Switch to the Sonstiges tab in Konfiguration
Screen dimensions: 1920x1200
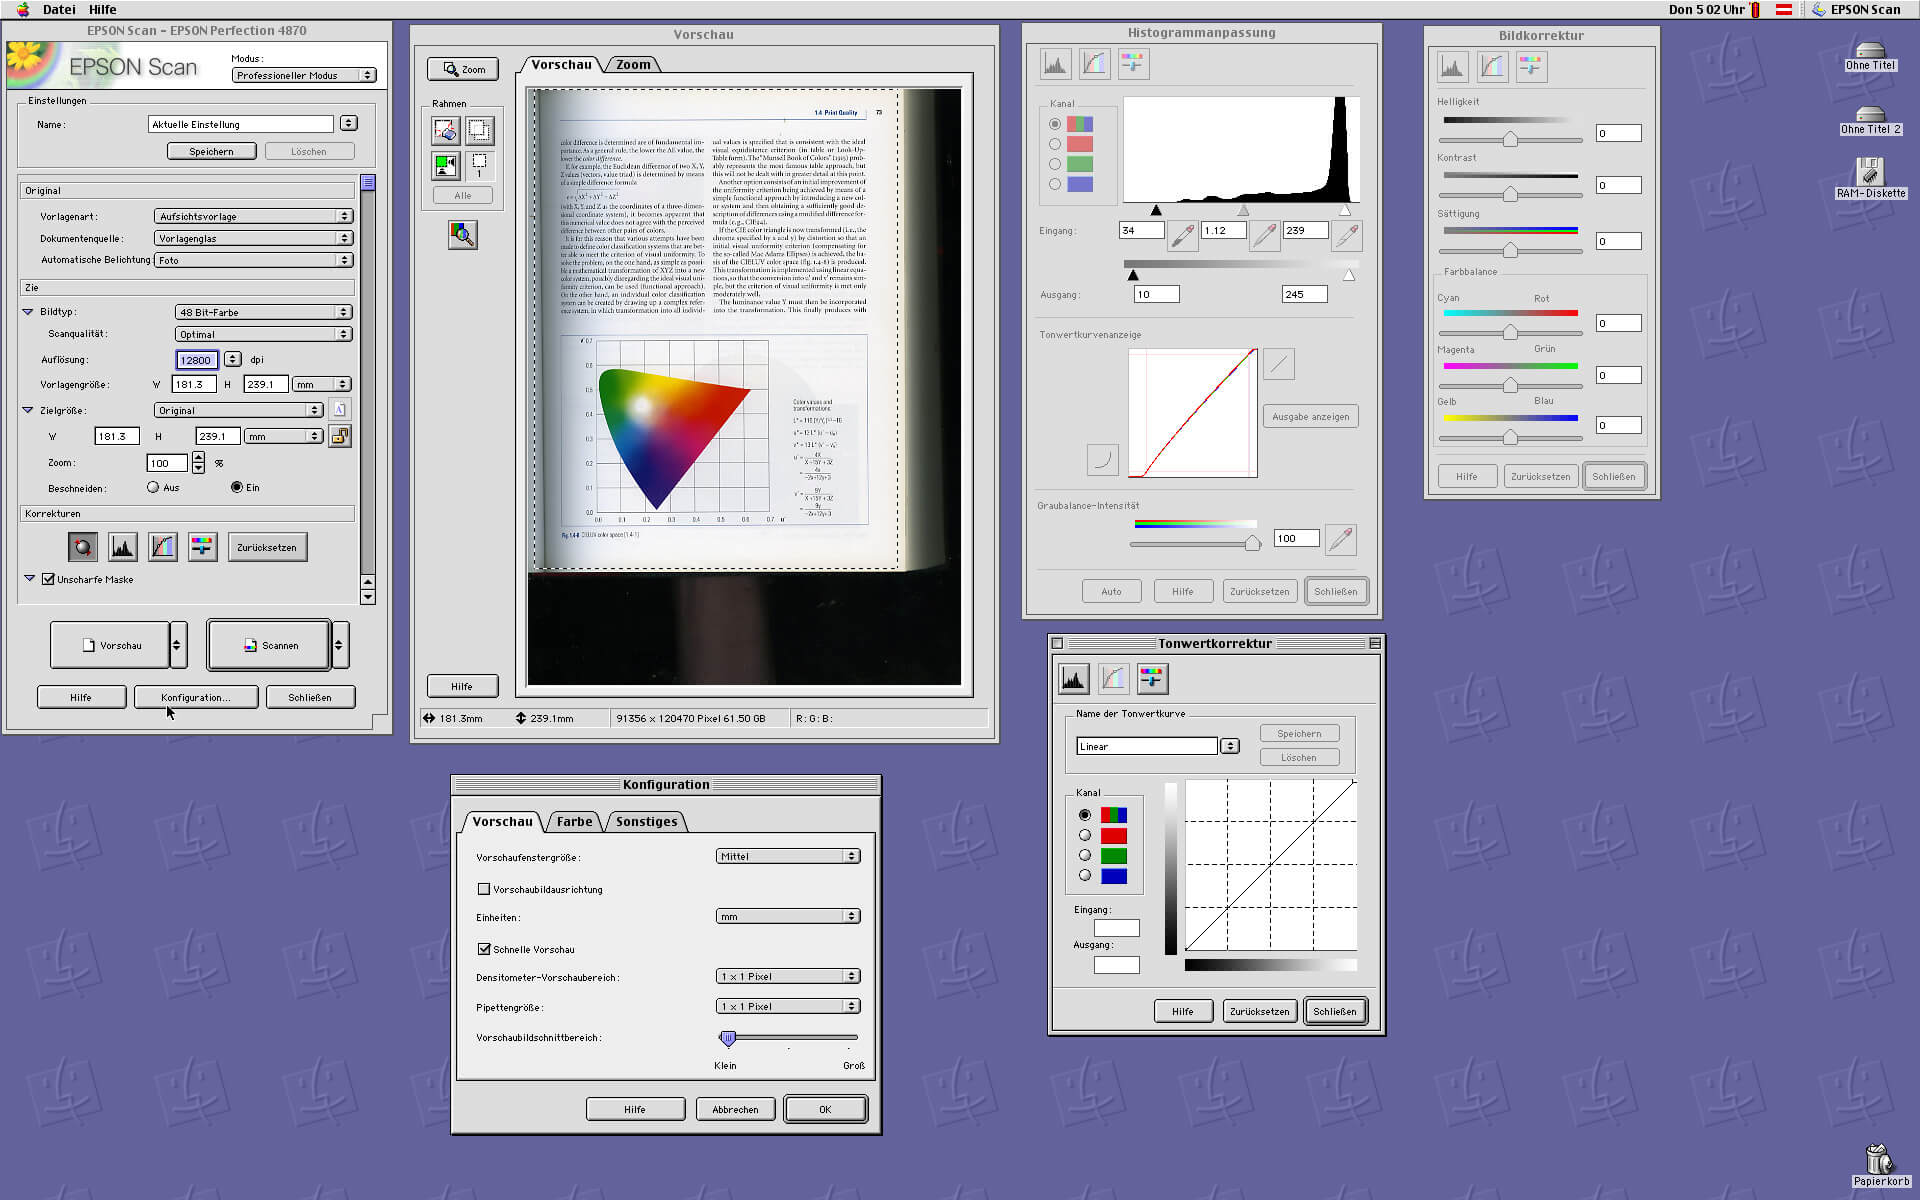(646, 821)
